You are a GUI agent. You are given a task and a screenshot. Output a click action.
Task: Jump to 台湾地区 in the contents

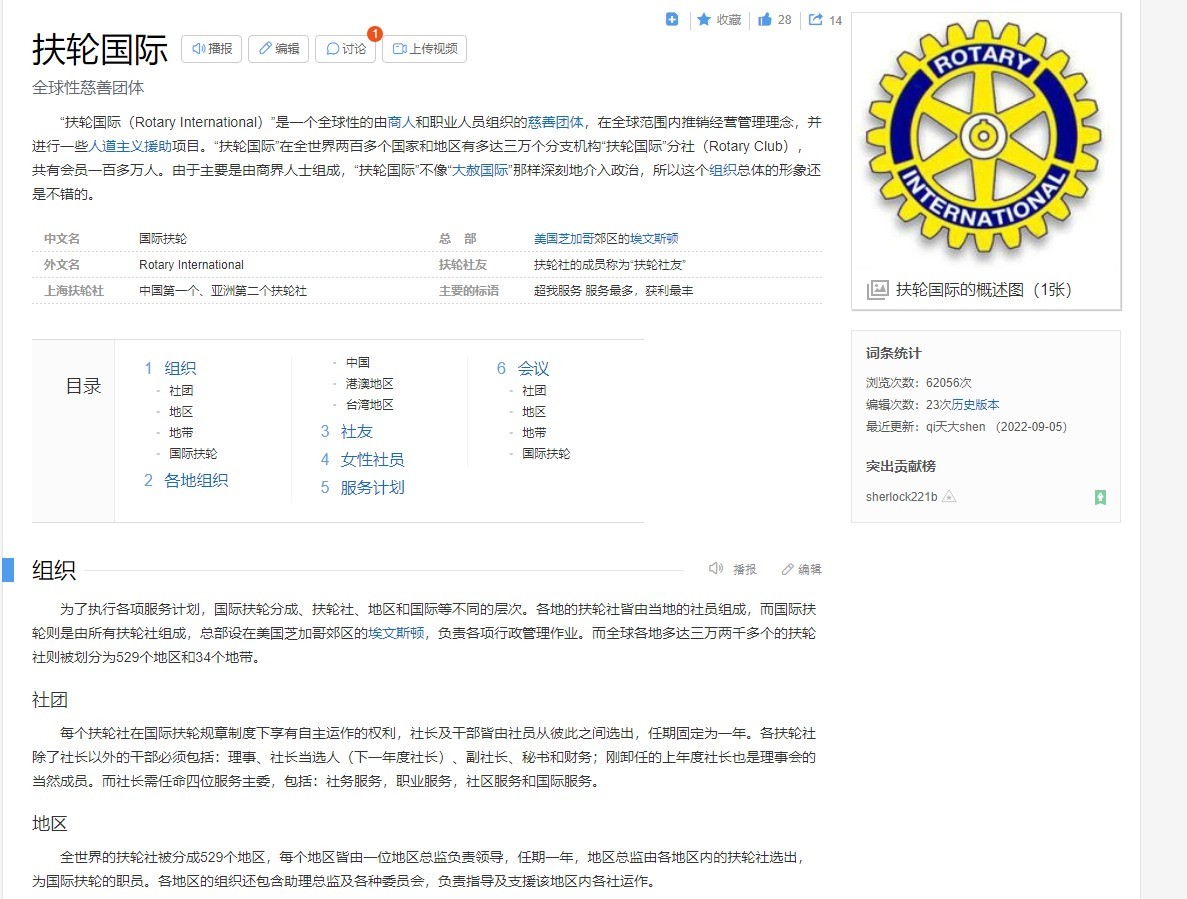(369, 405)
